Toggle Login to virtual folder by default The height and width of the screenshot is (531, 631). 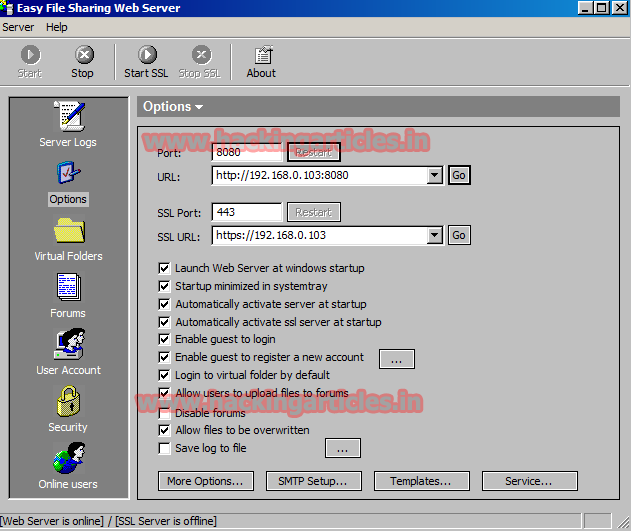164,375
